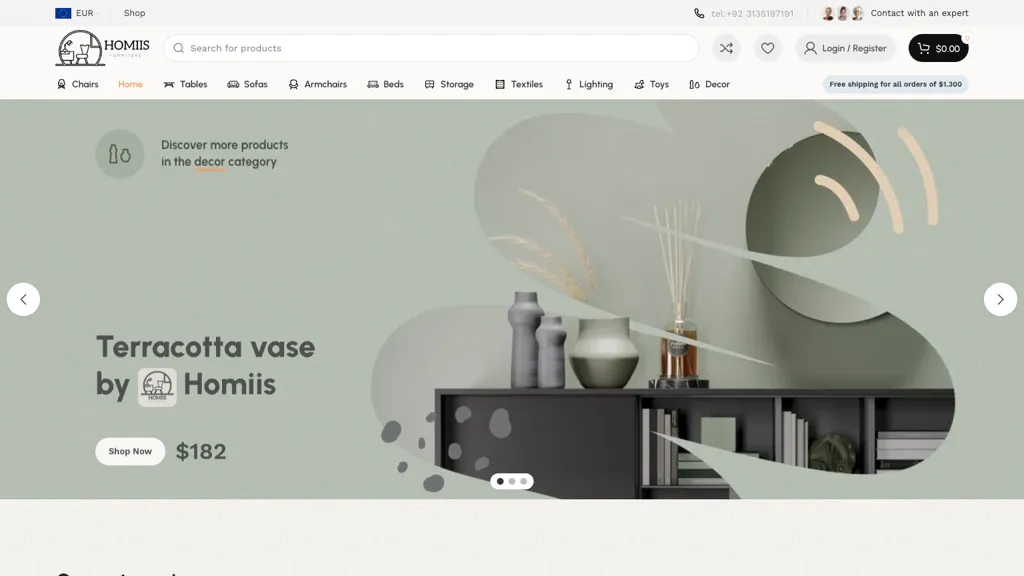Click the Armchairs category icon

tap(293, 84)
